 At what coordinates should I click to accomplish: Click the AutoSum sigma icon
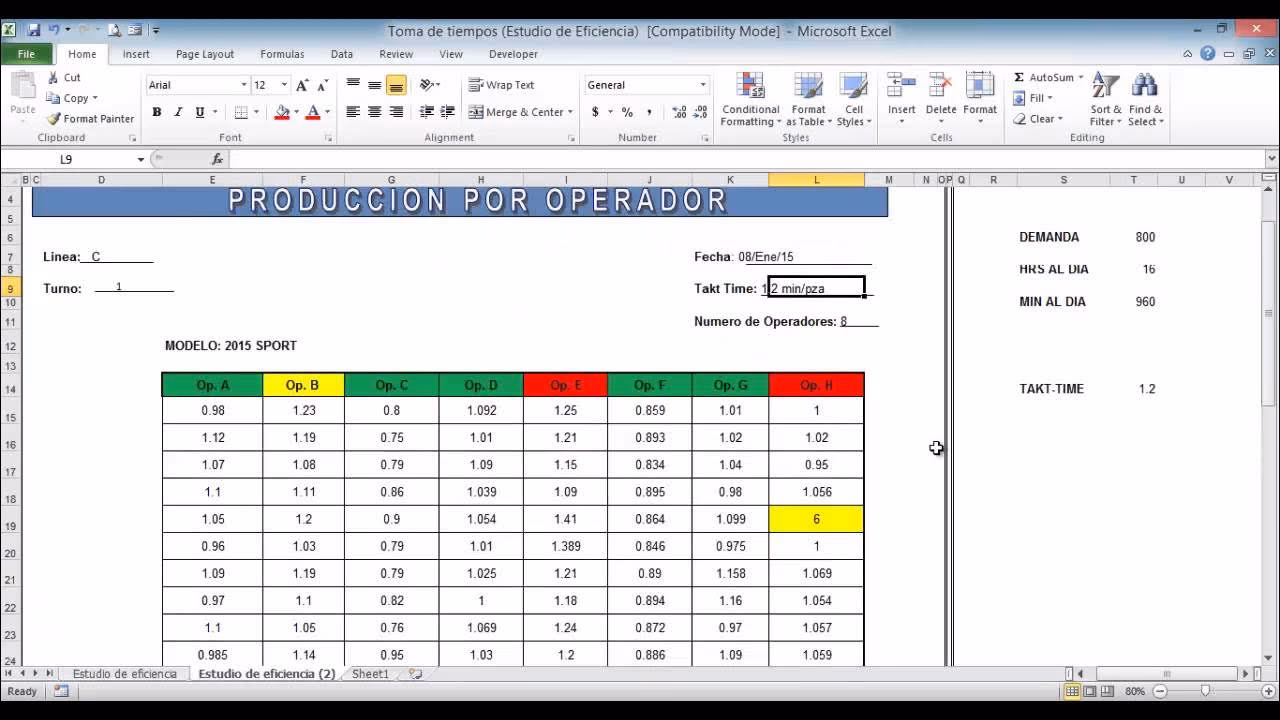click(1019, 77)
